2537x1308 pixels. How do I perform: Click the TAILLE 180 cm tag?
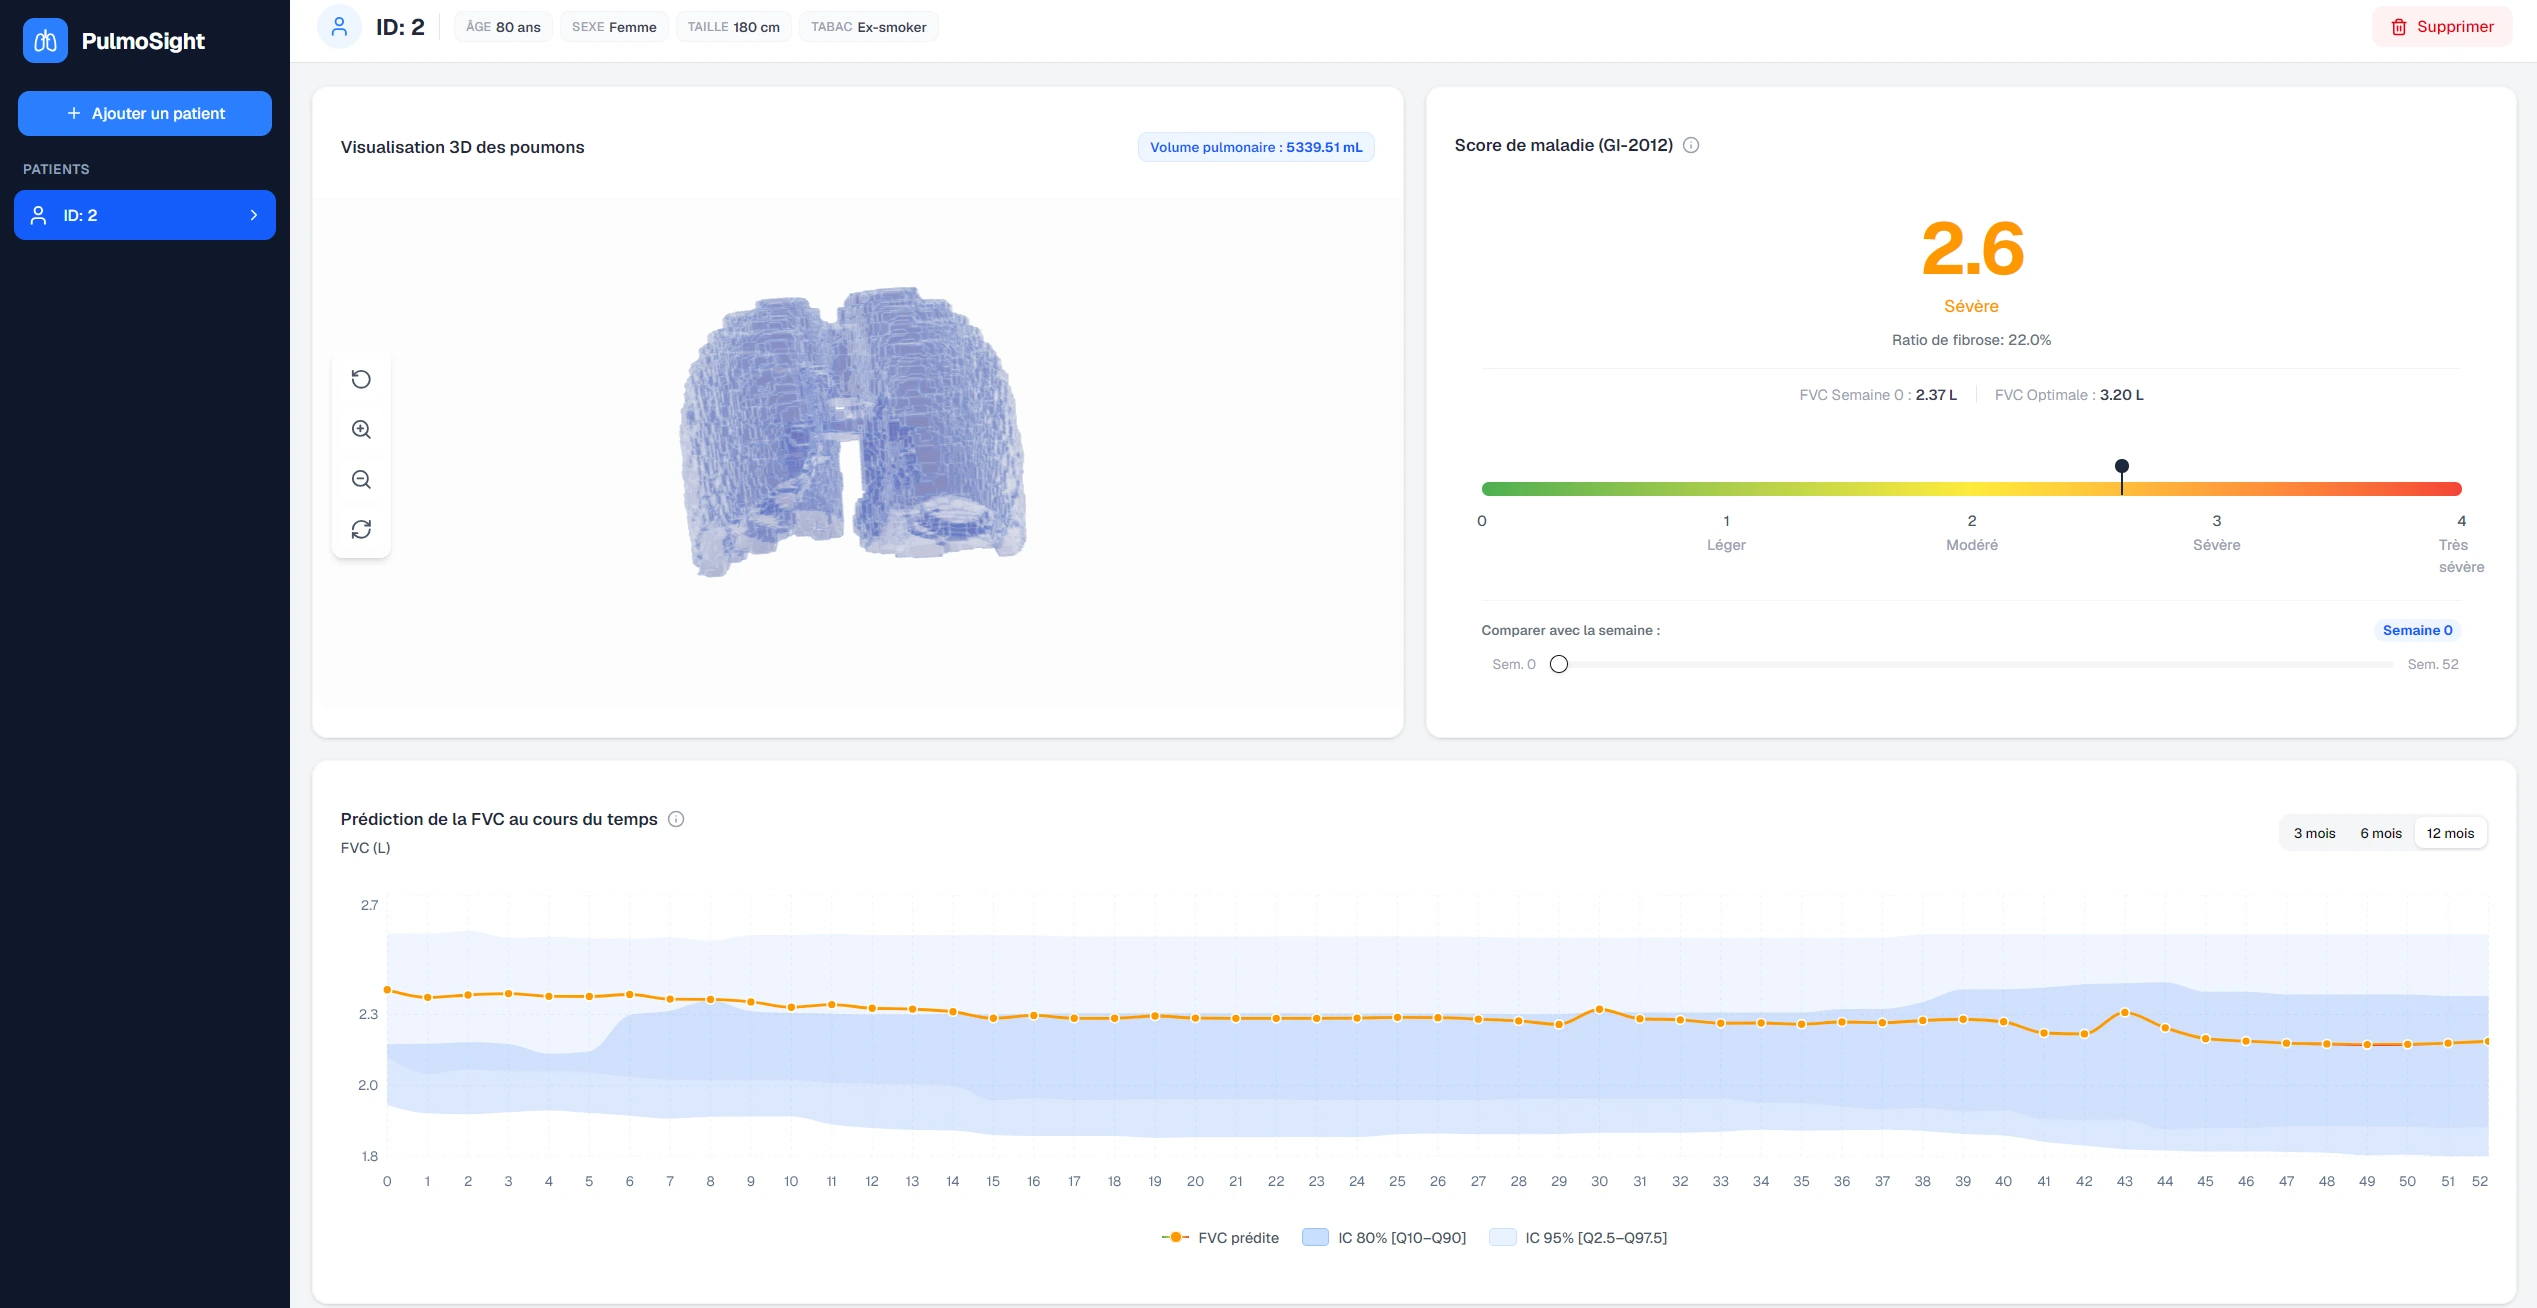click(x=733, y=27)
